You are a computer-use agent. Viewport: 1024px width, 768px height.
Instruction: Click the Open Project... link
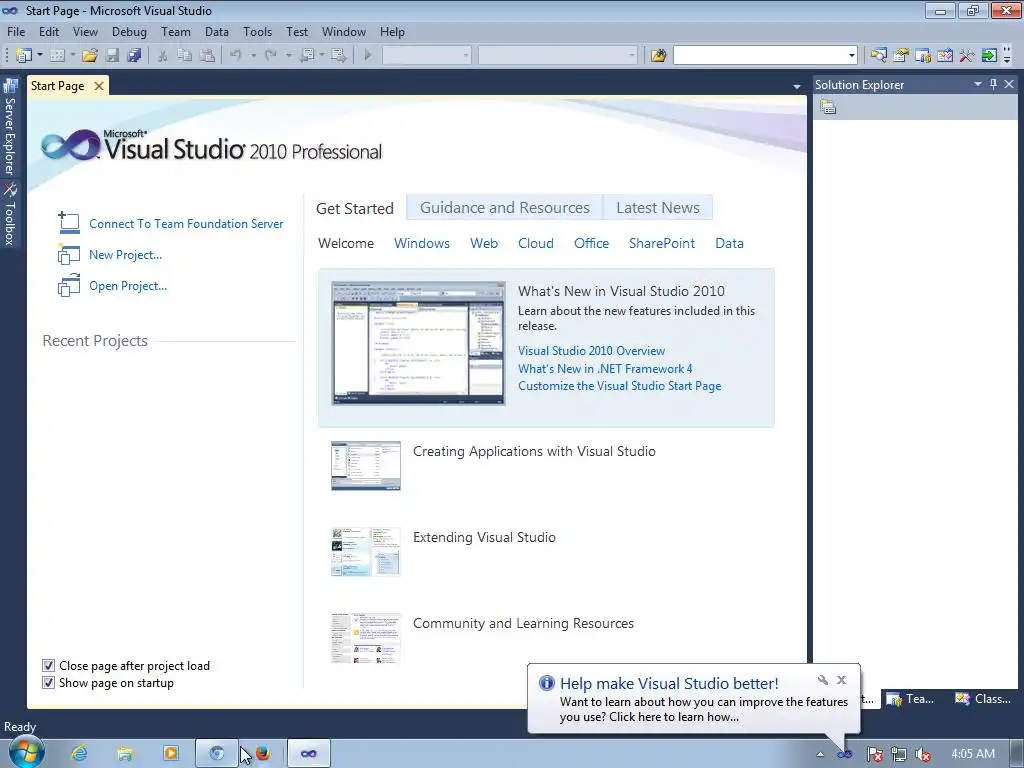[128, 285]
